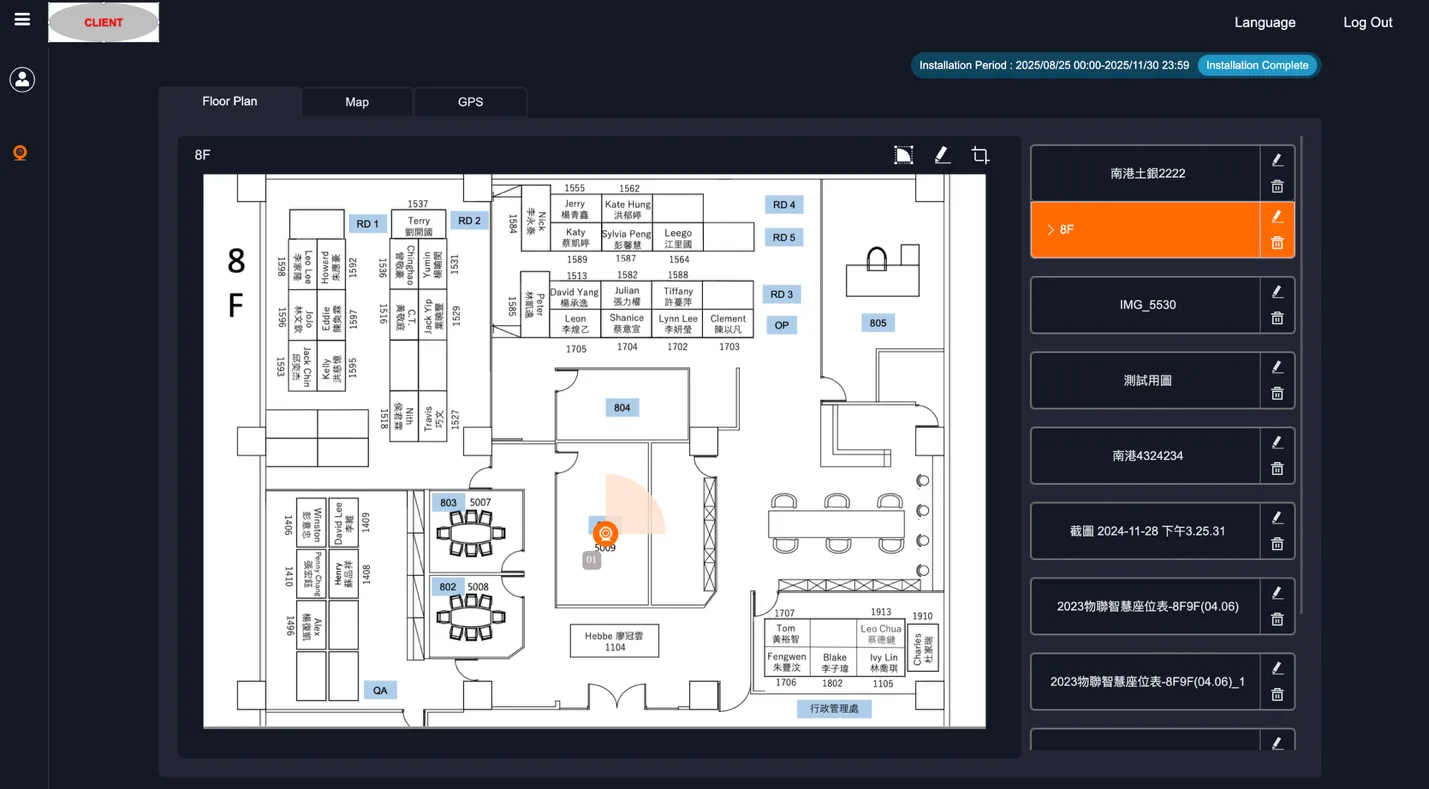Select the pencil annotation tool on the floor plan toolbar
The image size is (1429, 789).
941,154
